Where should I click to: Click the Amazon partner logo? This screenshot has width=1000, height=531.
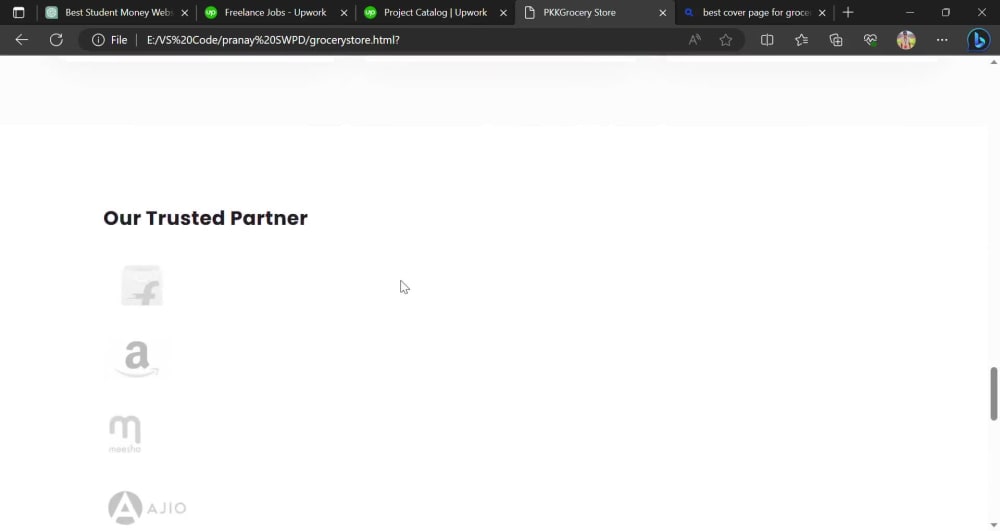[x=137, y=360]
